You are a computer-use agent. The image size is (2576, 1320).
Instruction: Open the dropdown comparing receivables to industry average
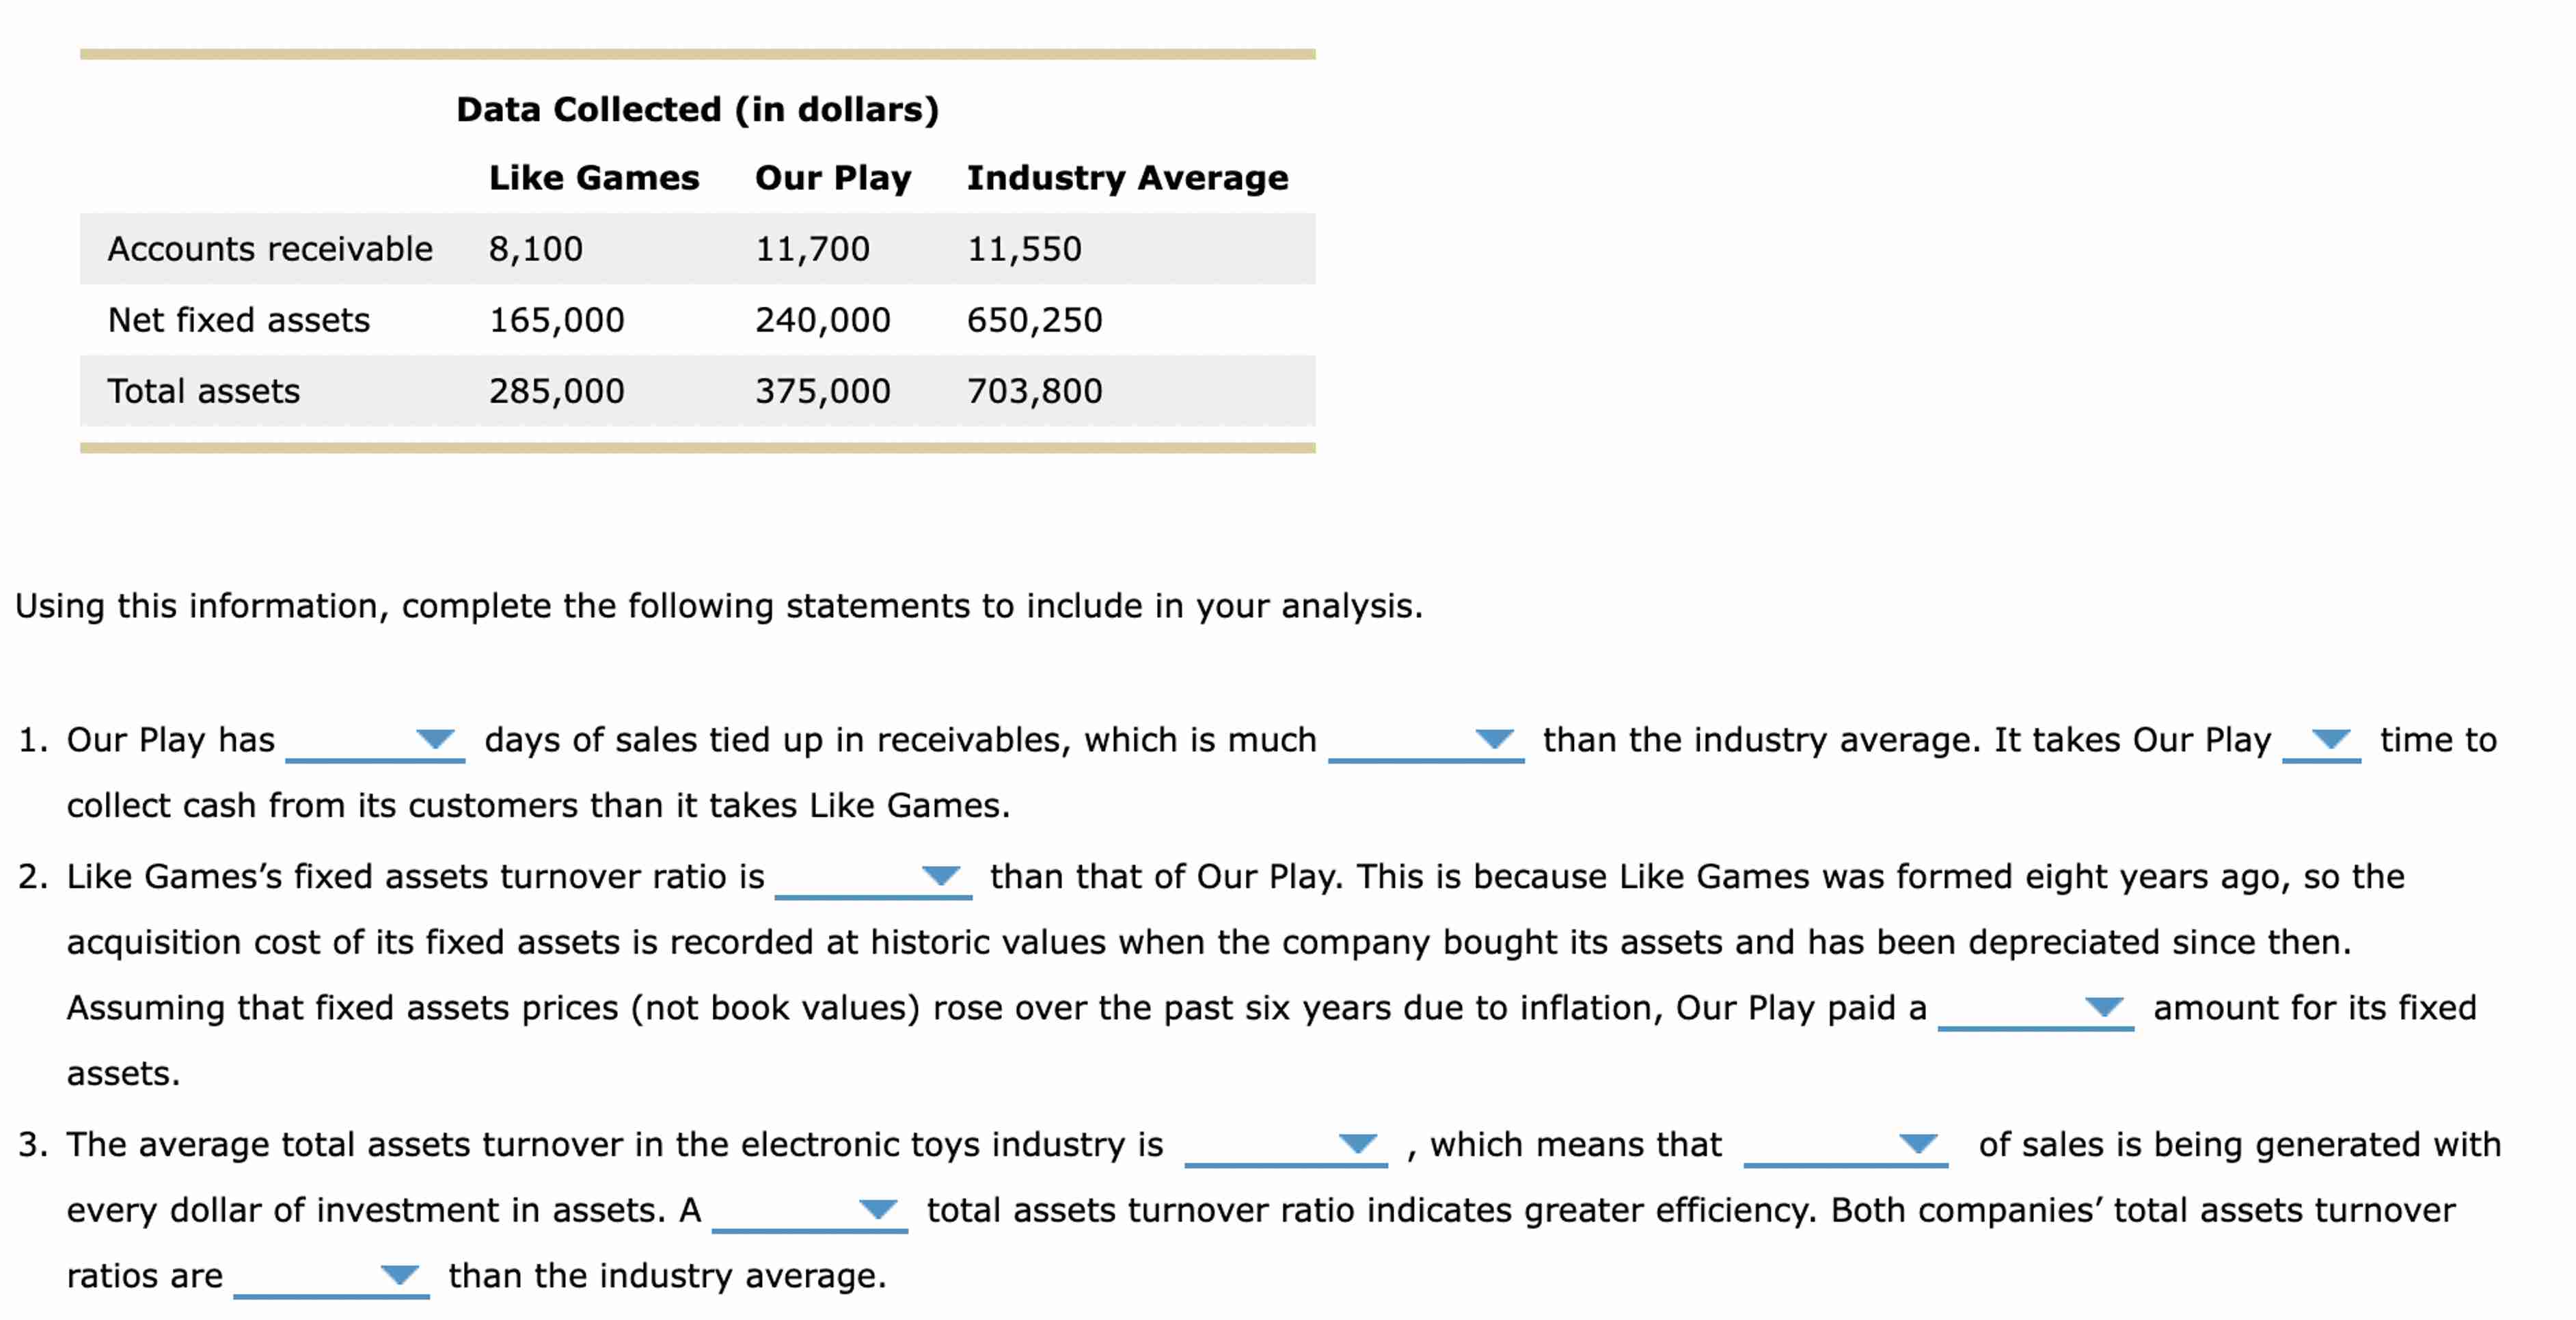[x=1497, y=742]
